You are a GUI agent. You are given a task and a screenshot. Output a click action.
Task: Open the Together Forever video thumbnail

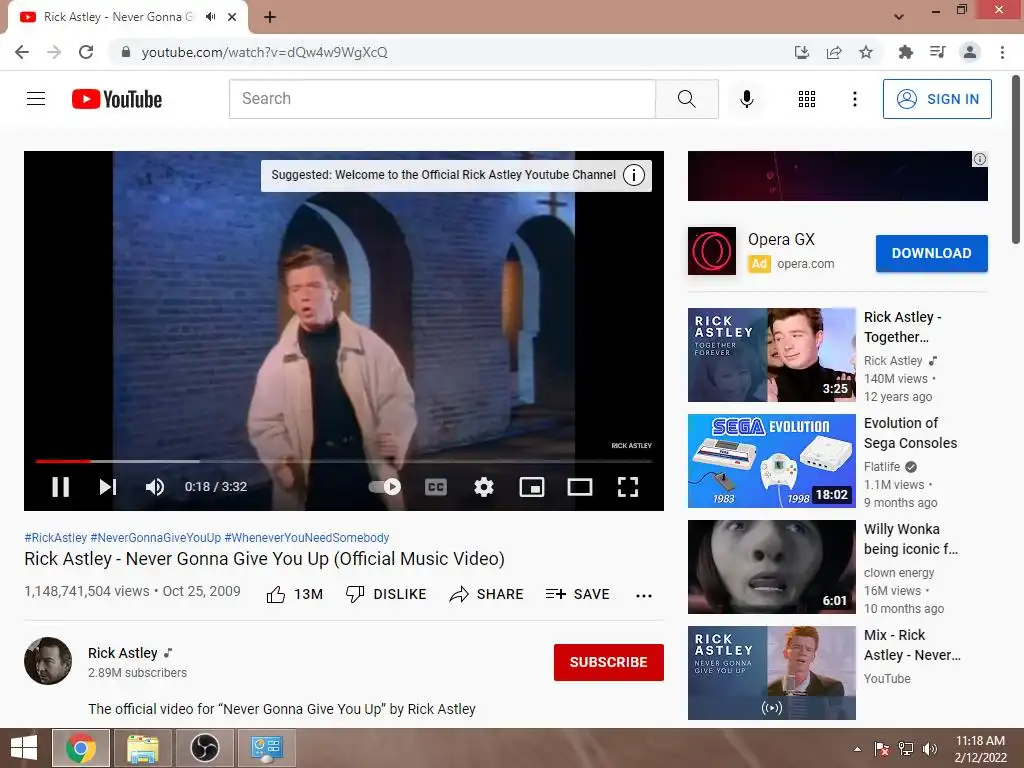771,355
